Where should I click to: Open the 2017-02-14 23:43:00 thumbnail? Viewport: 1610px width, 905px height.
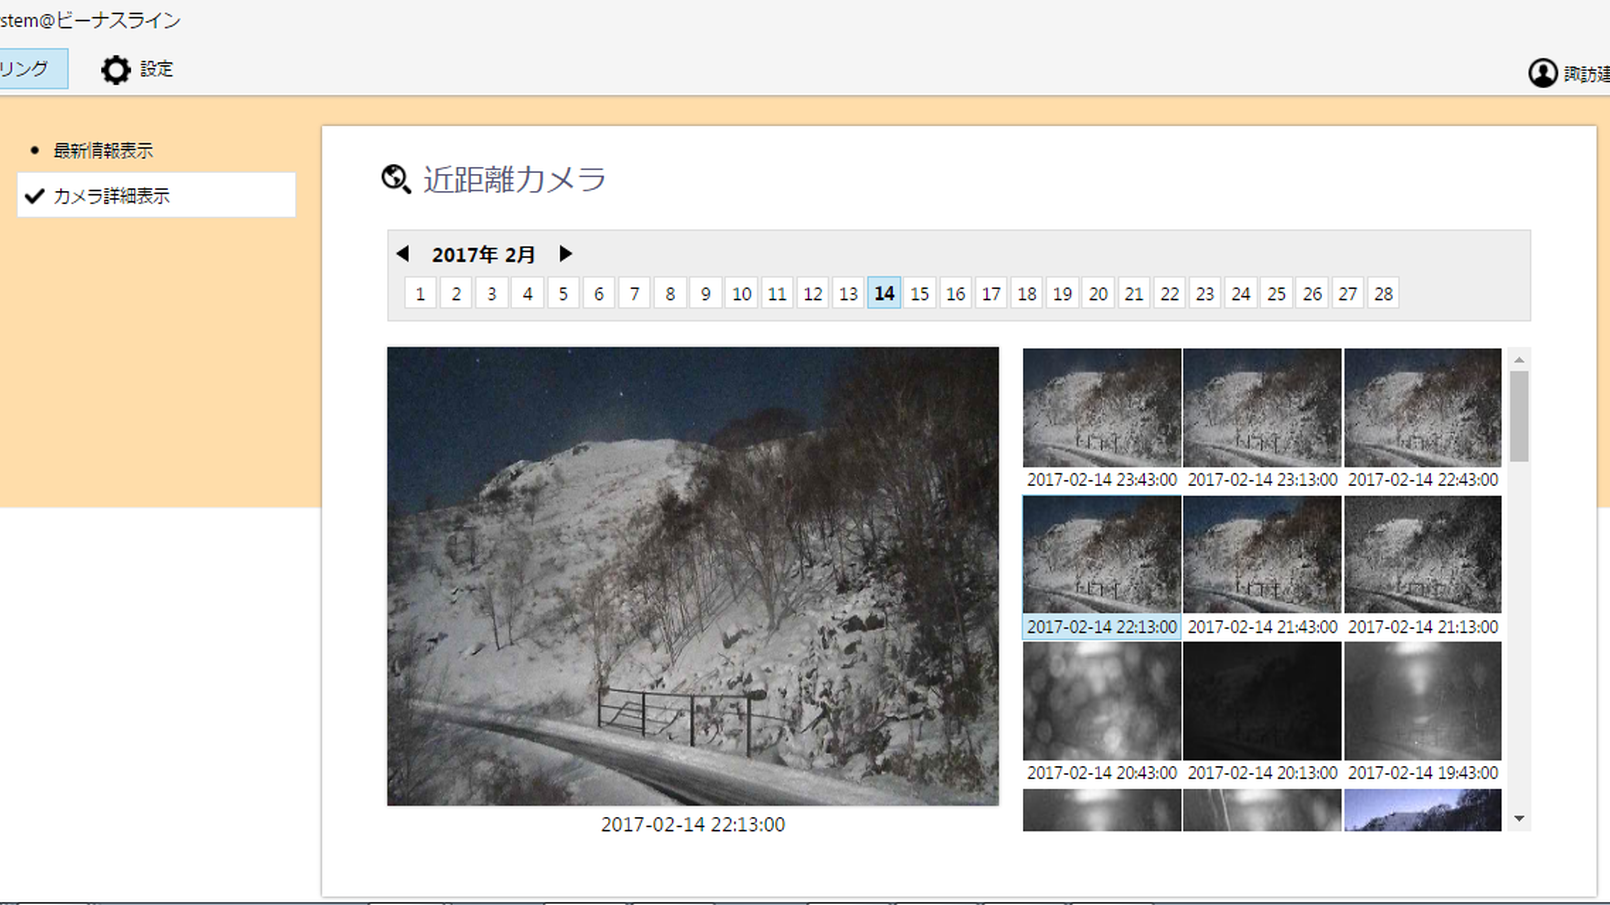tap(1101, 408)
